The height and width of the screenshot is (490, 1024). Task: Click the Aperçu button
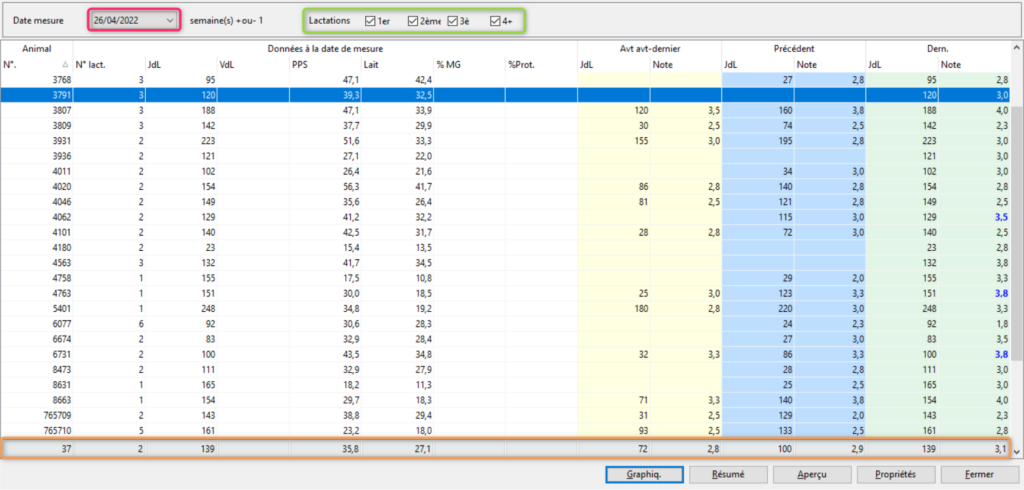[x=798, y=474]
